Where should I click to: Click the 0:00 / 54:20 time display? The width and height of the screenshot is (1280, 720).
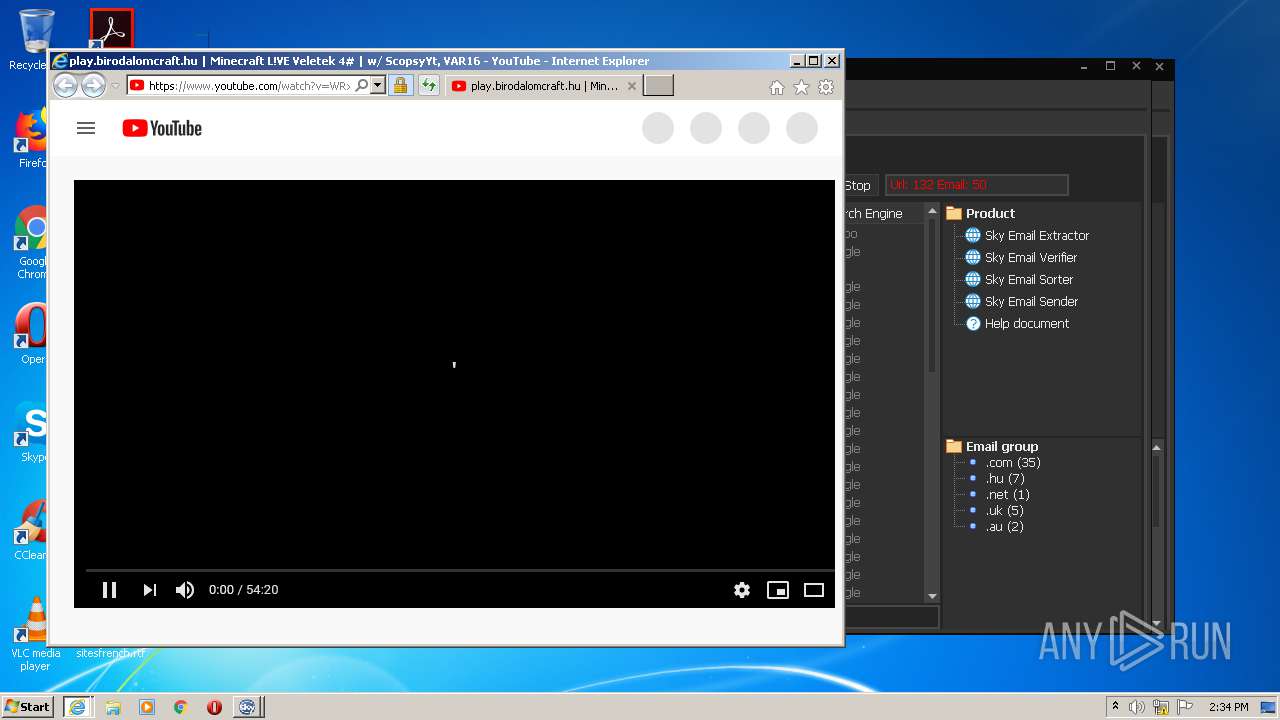coord(243,590)
